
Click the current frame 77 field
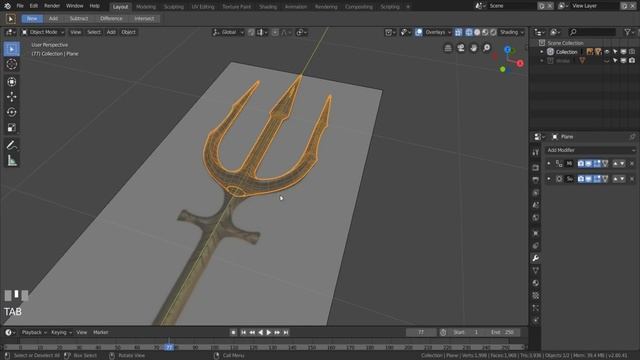coord(421,333)
